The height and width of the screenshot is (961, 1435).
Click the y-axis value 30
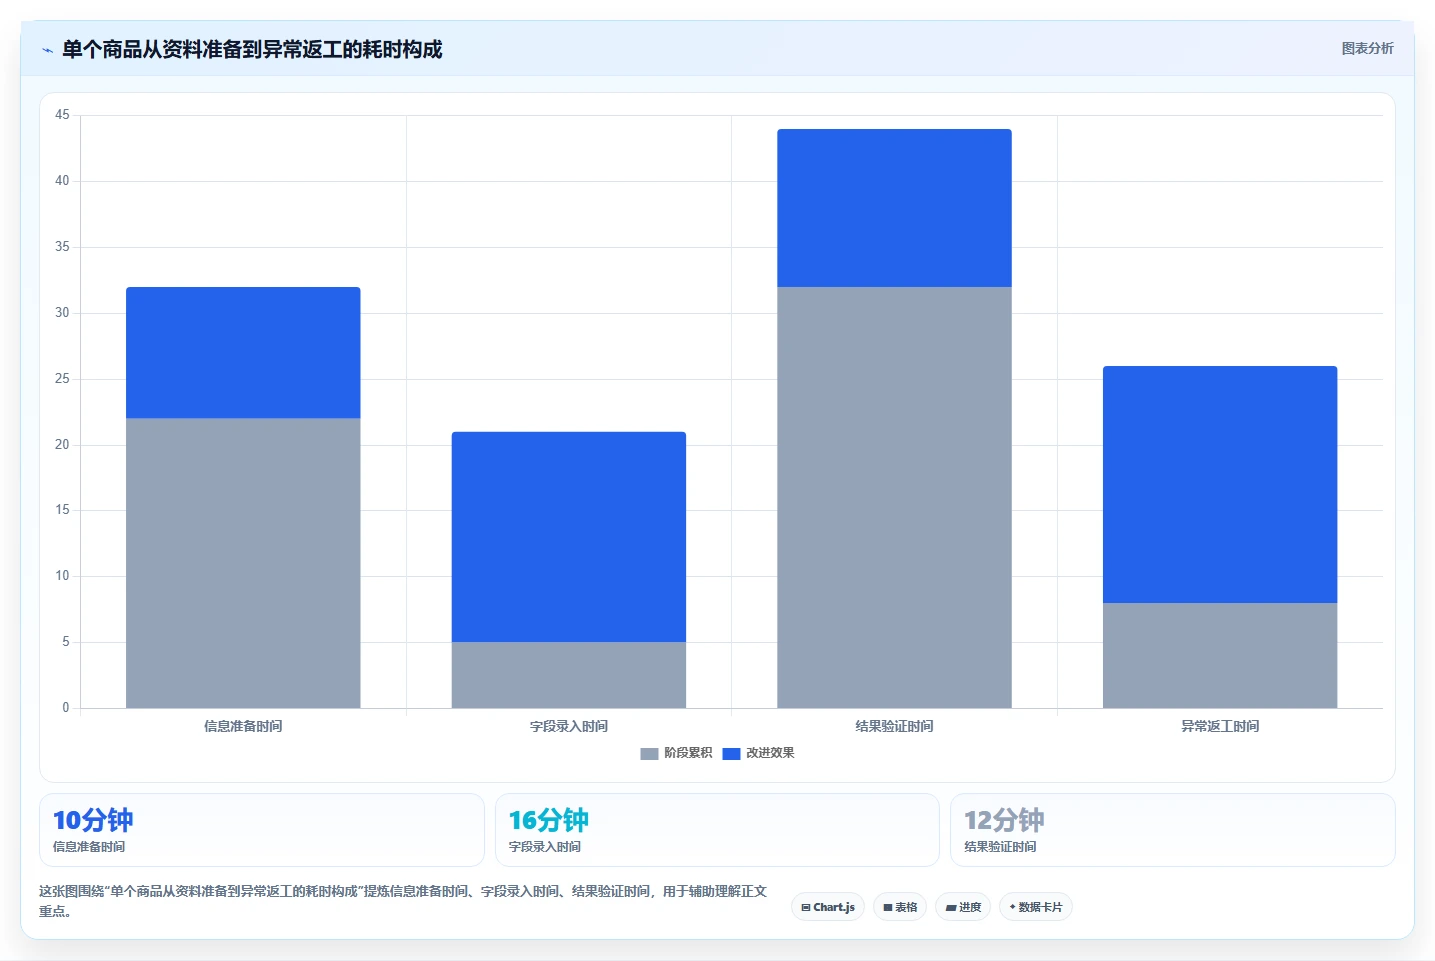[x=62, y=313]
